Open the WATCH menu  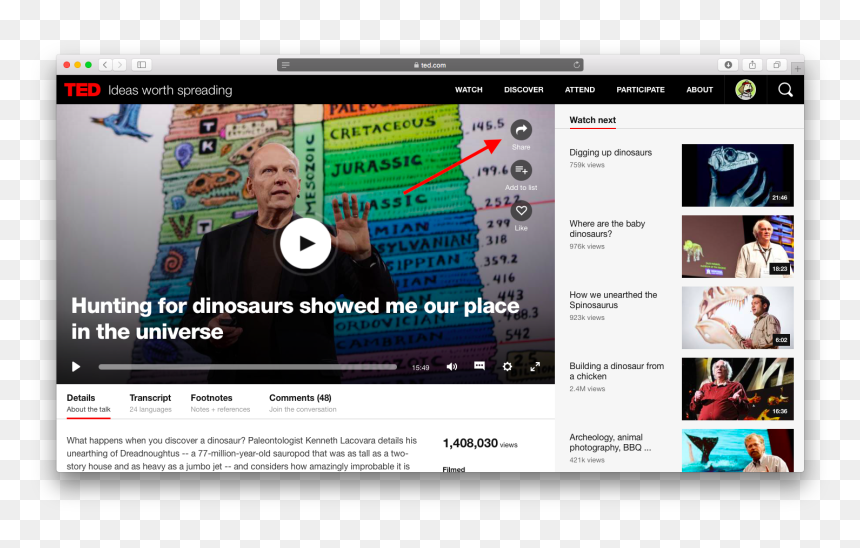(x=468, y=89)
